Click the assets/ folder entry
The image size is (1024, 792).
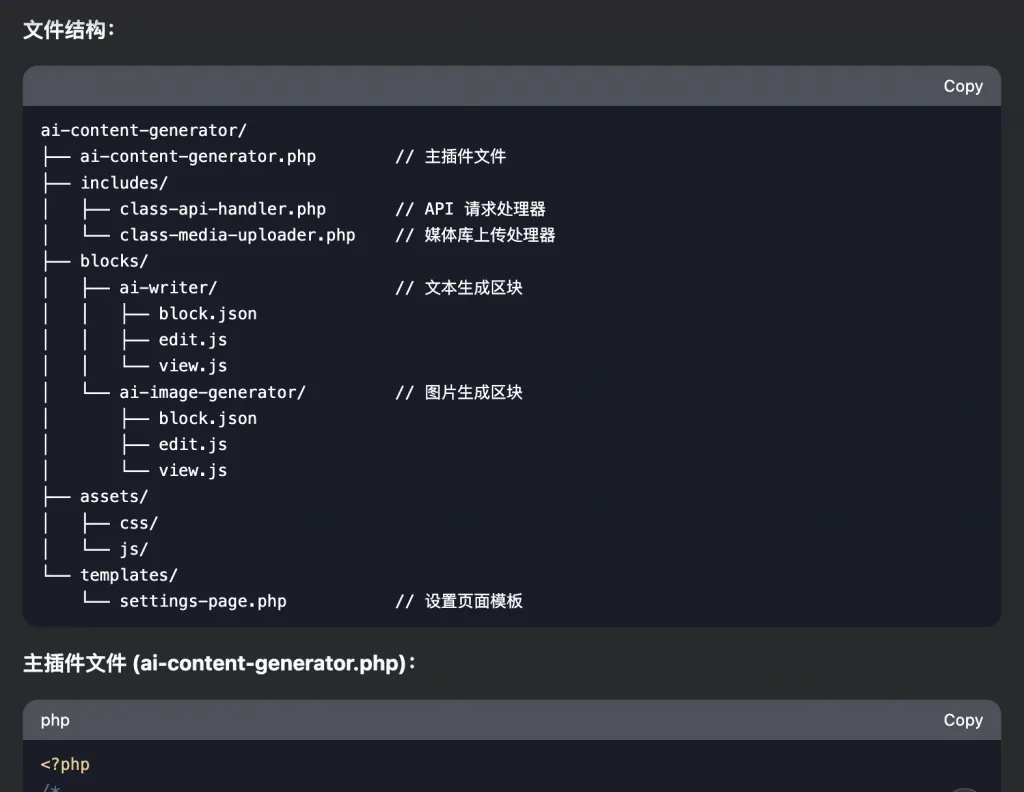114,496
